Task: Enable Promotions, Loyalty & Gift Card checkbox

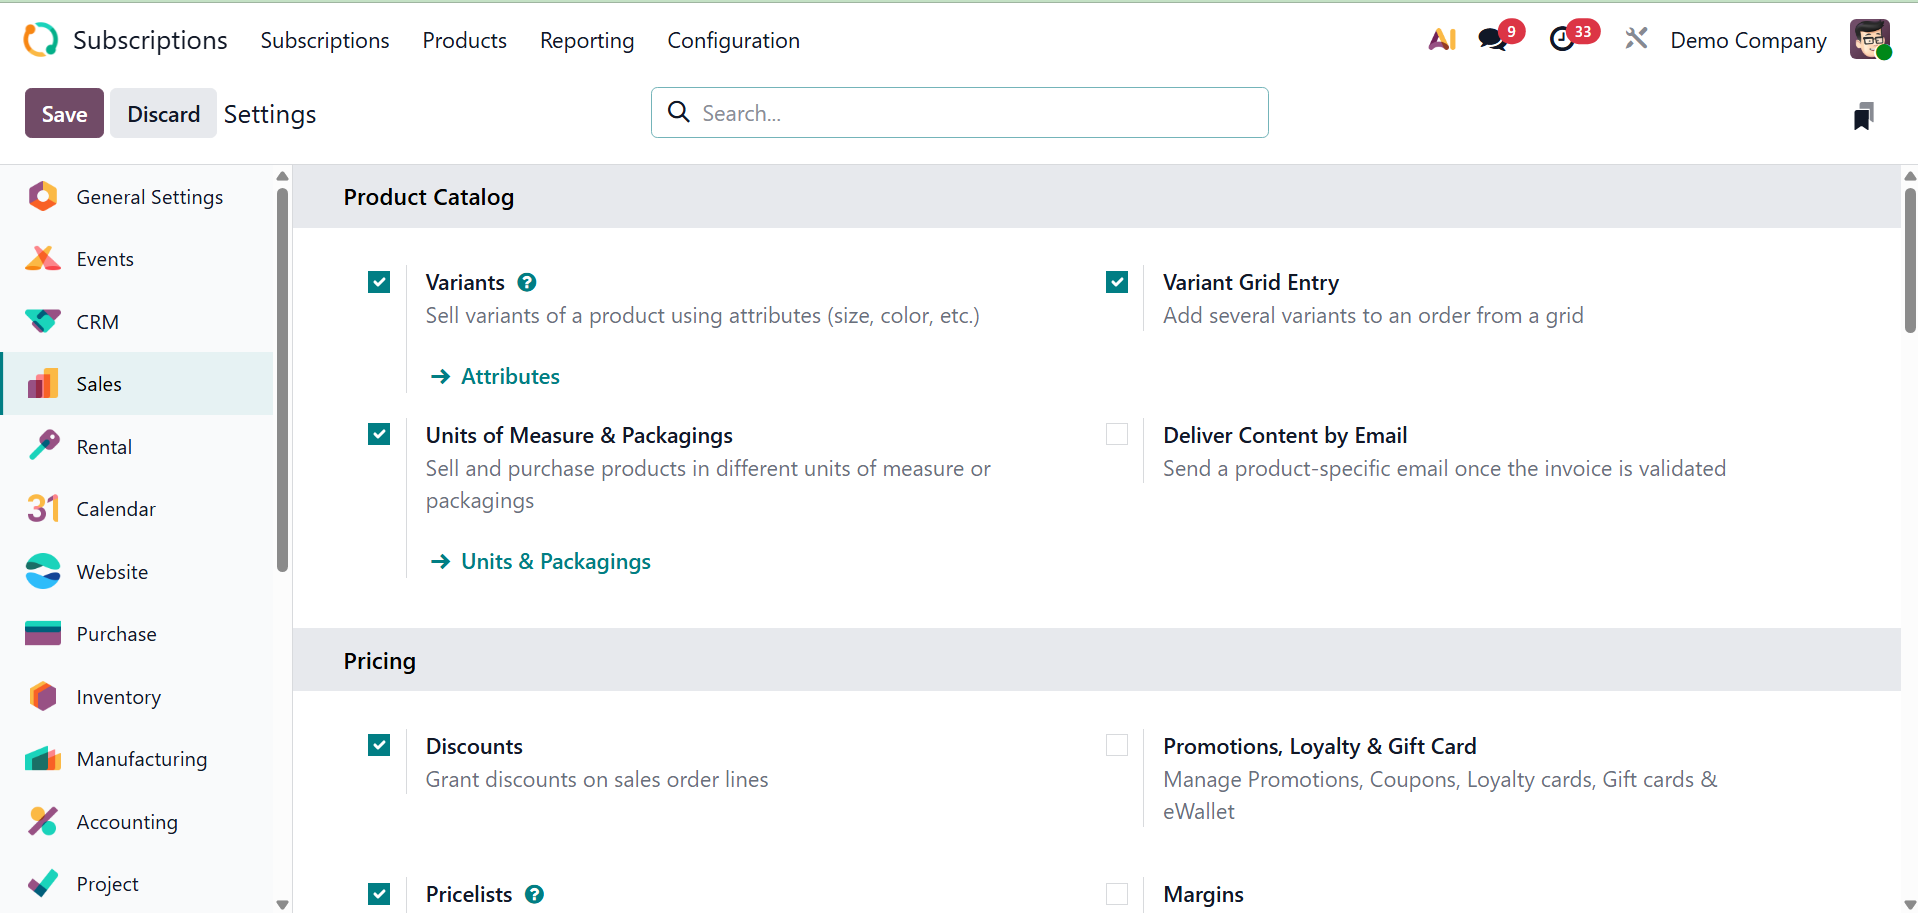Action: click(1117, 746)
